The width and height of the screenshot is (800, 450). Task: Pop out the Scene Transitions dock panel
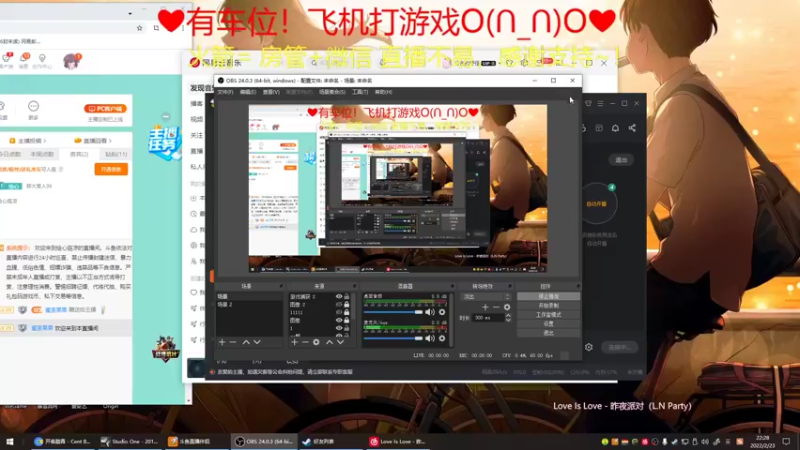click(x=510, y=286)
